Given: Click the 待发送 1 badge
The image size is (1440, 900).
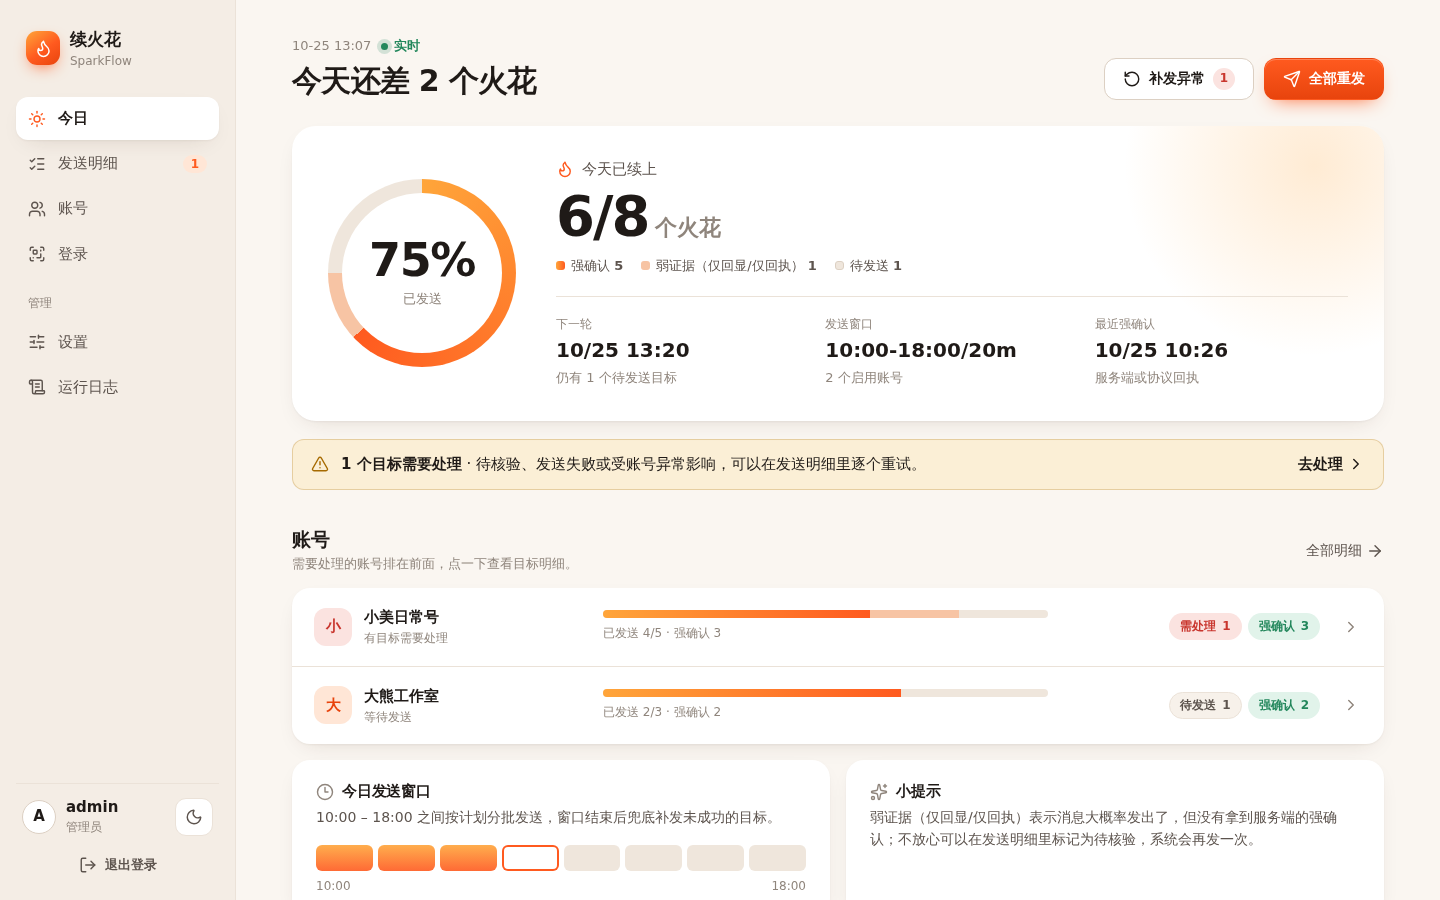Looking at the screenshot, I should pyautogui.click(x=1205, y=705).
